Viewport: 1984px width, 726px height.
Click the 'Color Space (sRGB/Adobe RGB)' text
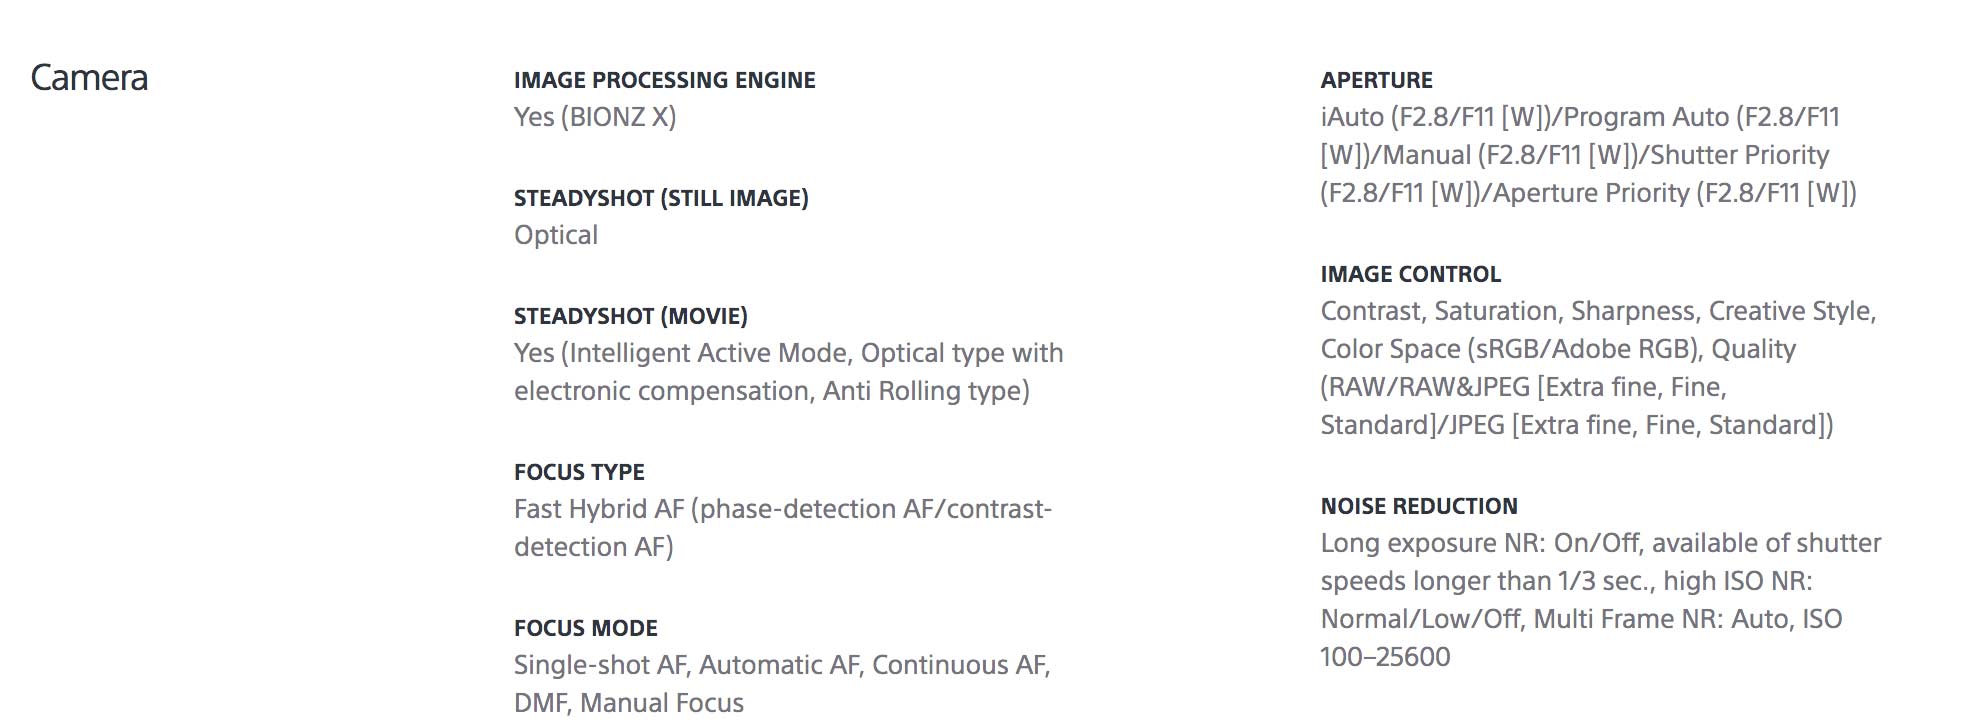(x=1508, y=349)
